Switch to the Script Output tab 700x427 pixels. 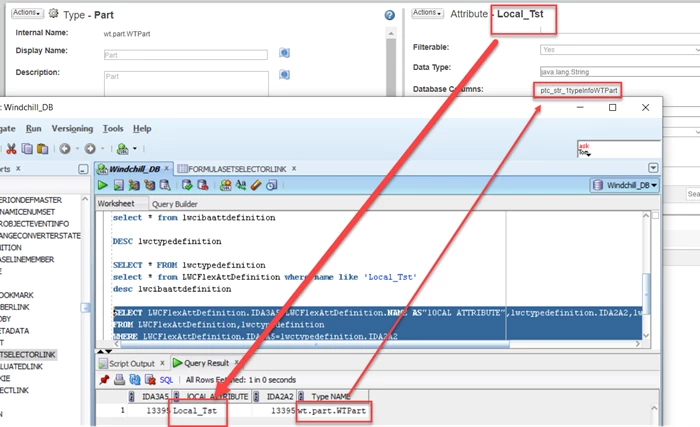click(132, 364)
